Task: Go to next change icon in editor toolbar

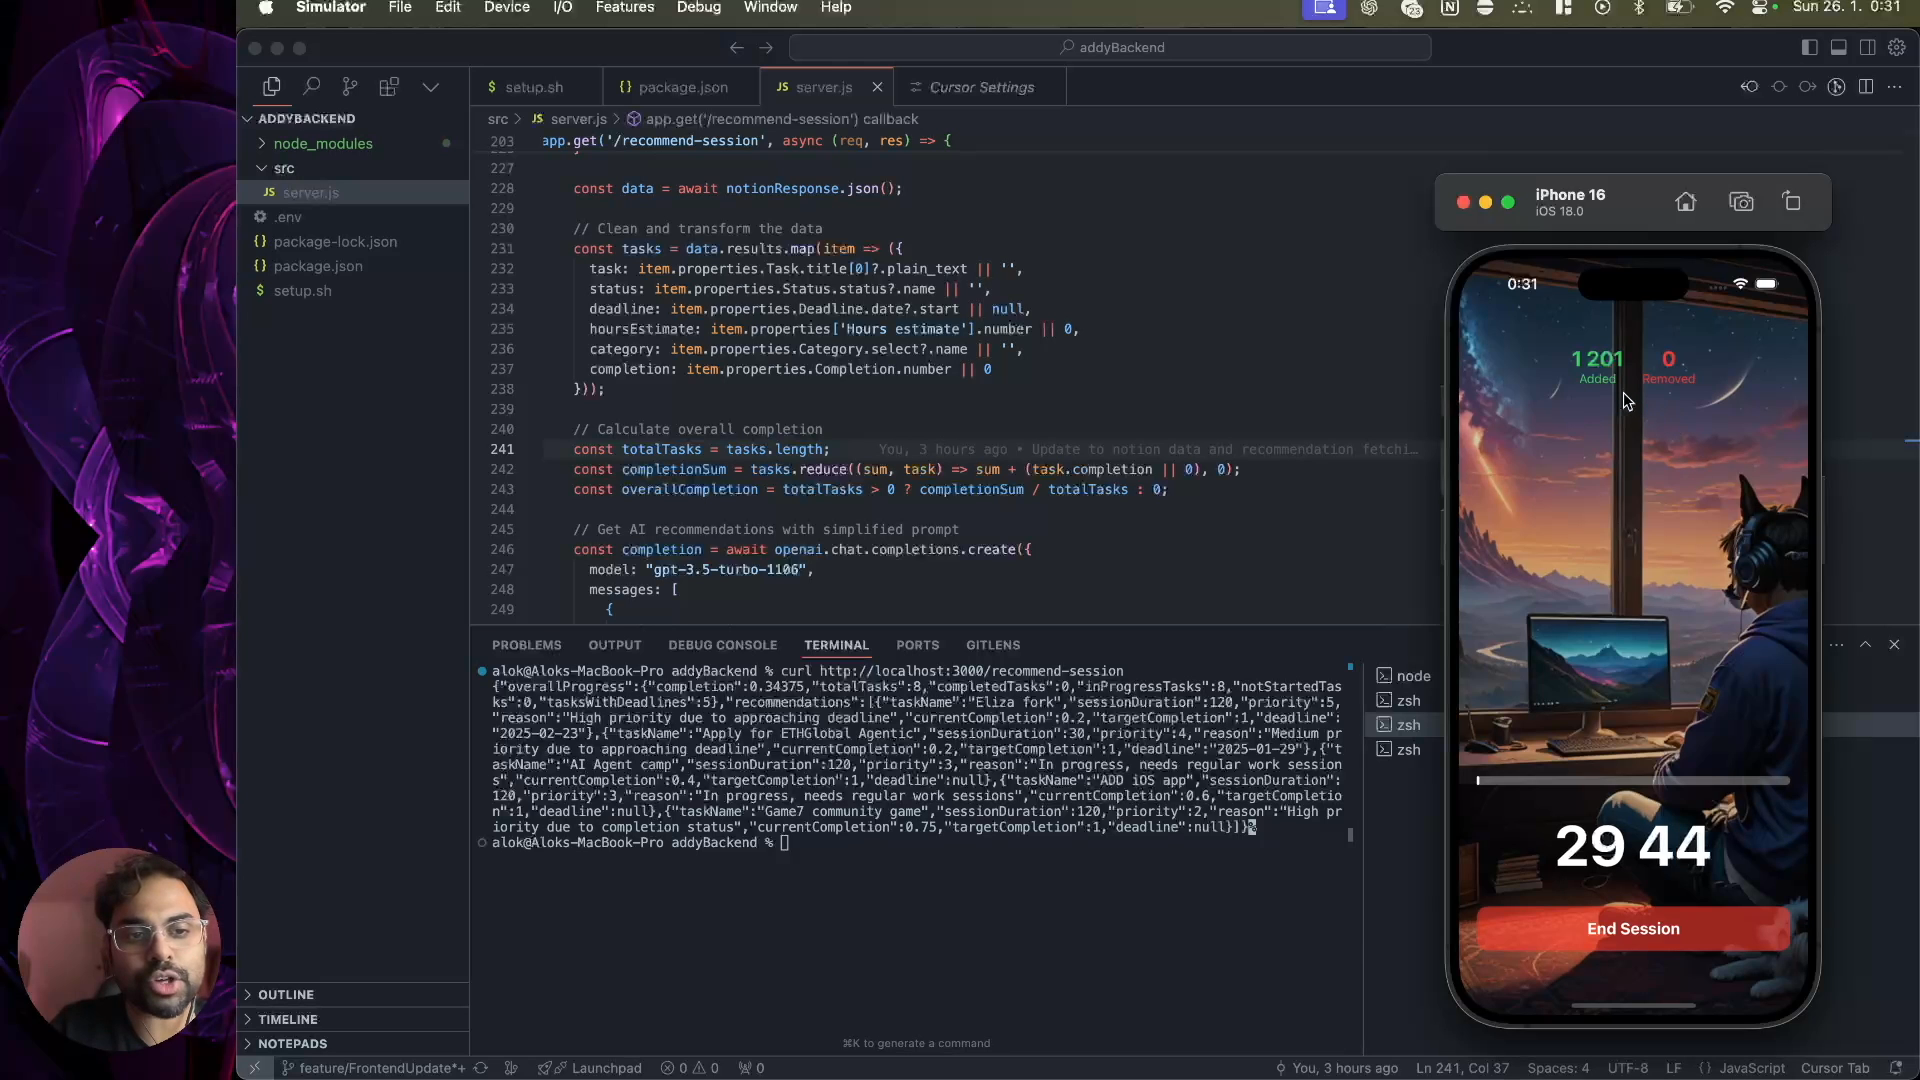Action: coord(1807,87)
